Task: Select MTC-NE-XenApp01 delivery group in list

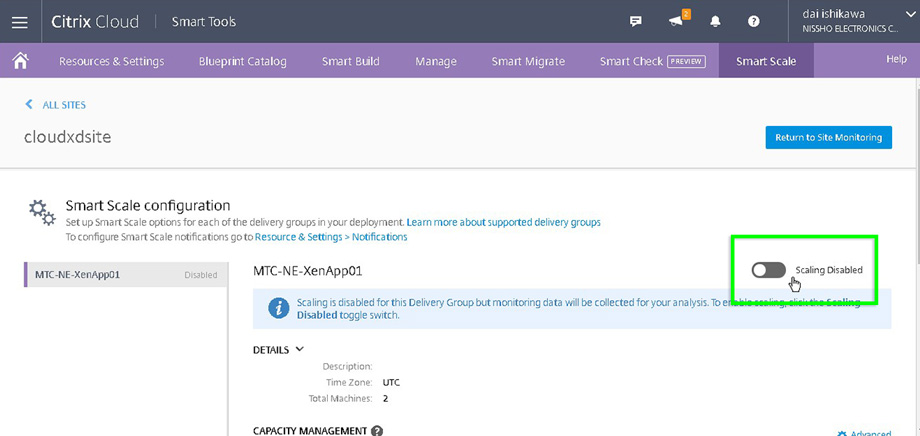Action: [x=126, y=274]
